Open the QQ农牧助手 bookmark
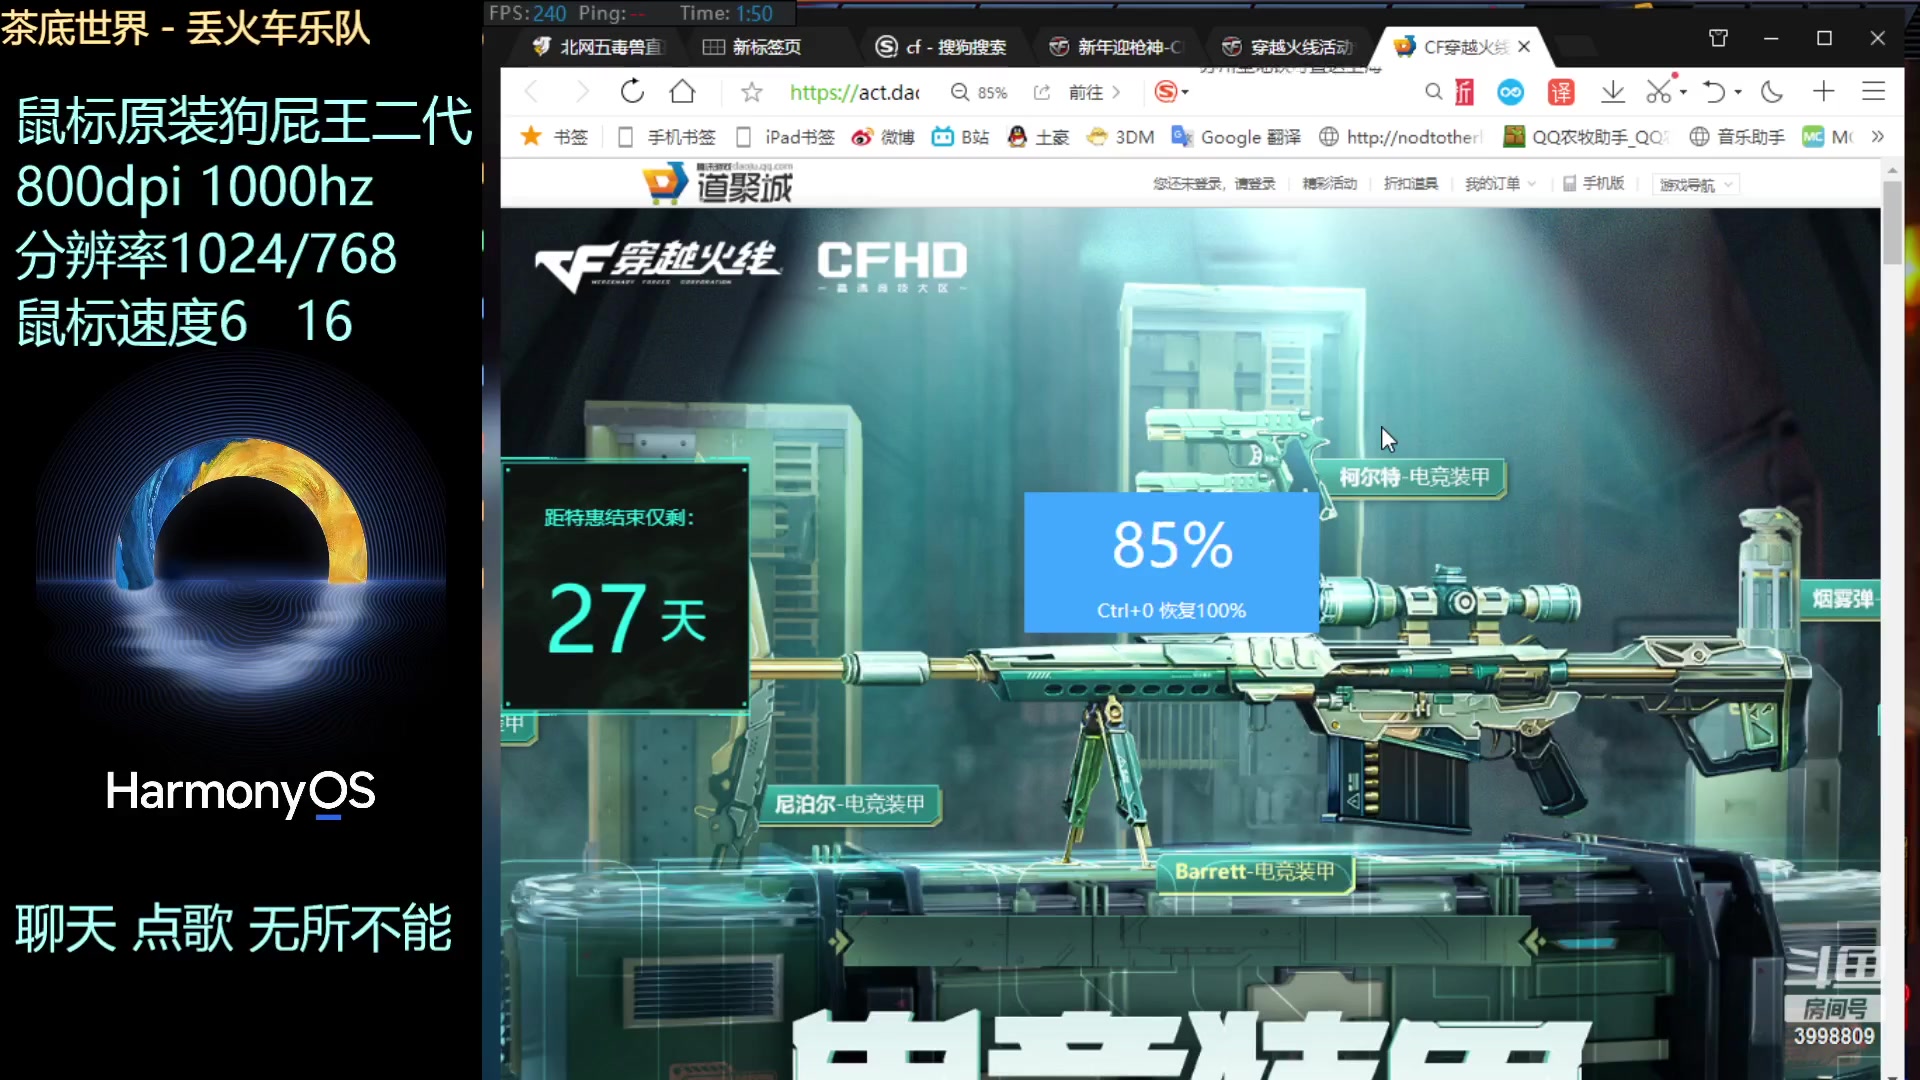 (x=1587, y=137)
